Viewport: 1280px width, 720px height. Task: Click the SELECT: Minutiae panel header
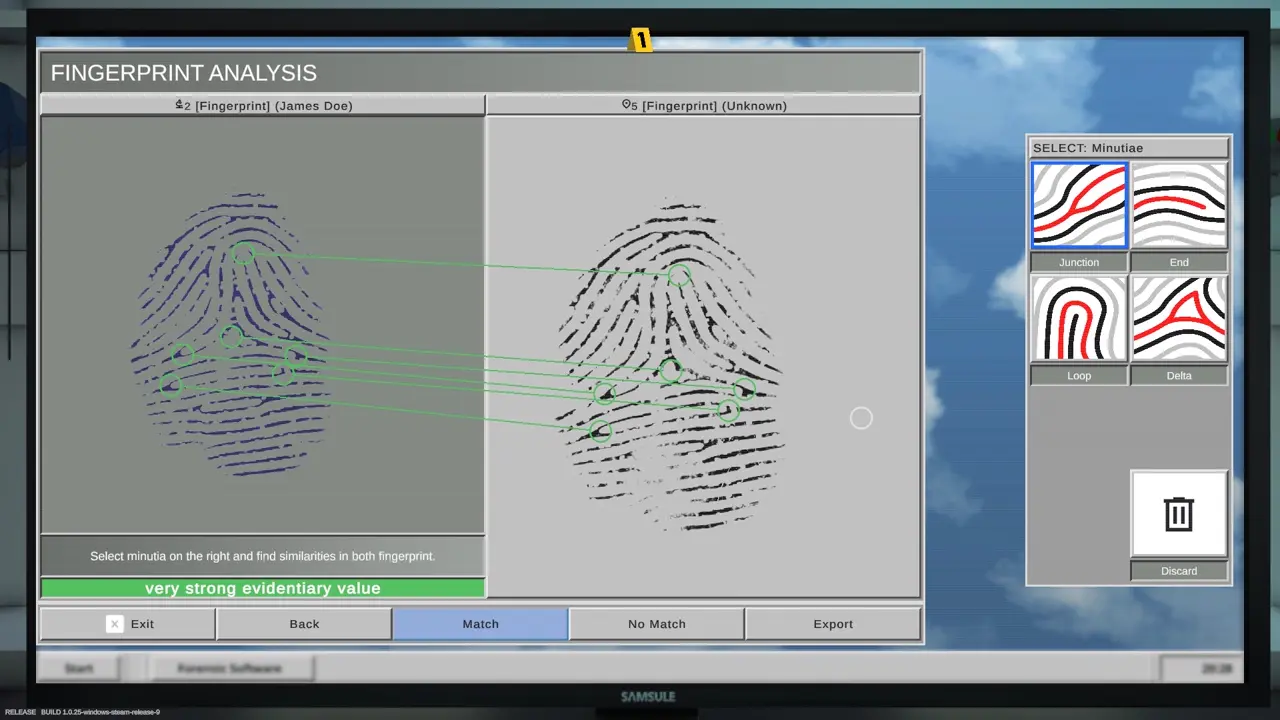(x=1129, y=148)
